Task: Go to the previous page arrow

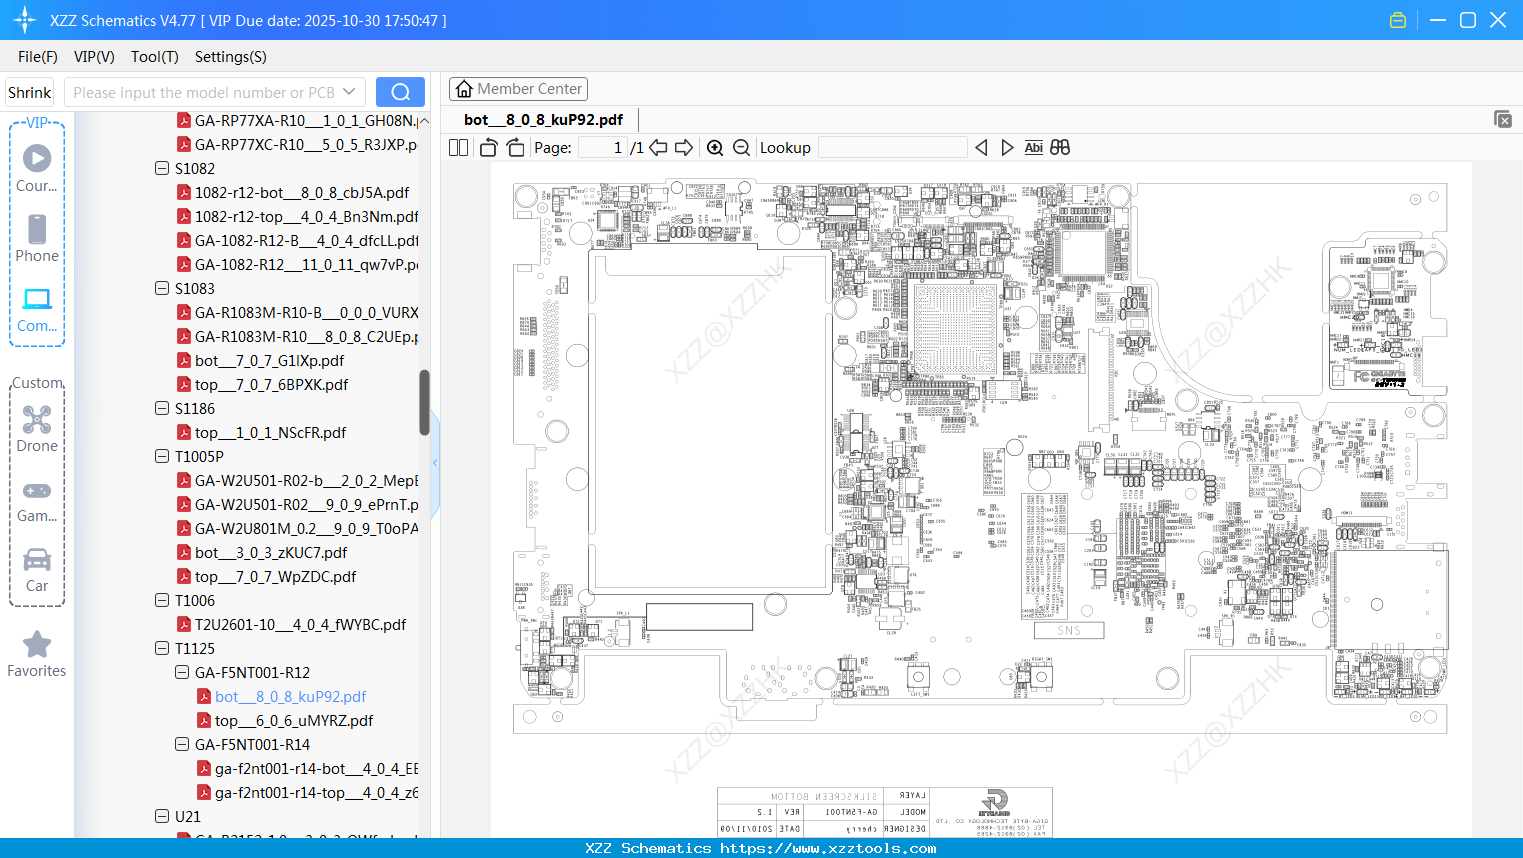Action: [x=658, y=147]
